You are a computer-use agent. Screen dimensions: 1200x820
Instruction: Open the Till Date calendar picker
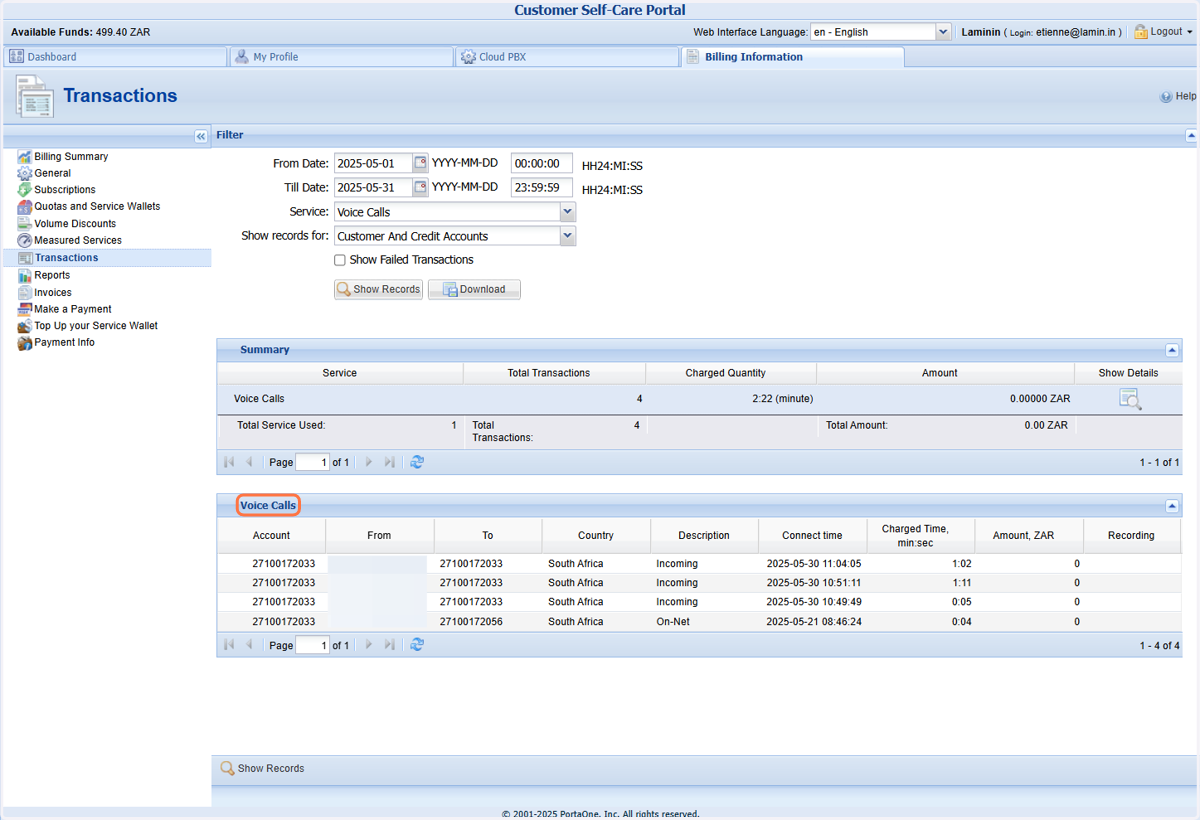[x=420, y=188]
